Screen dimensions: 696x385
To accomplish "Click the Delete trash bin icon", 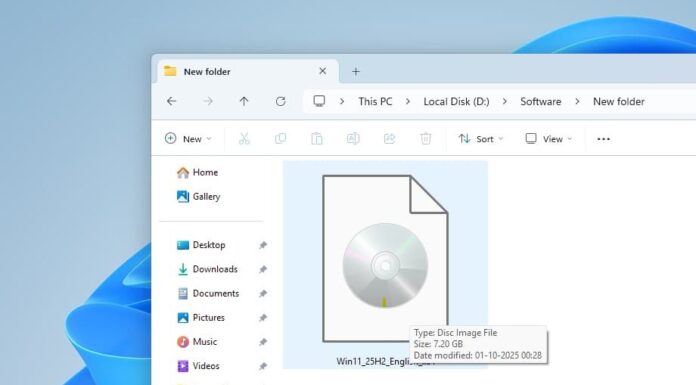I will click(426, 139).
